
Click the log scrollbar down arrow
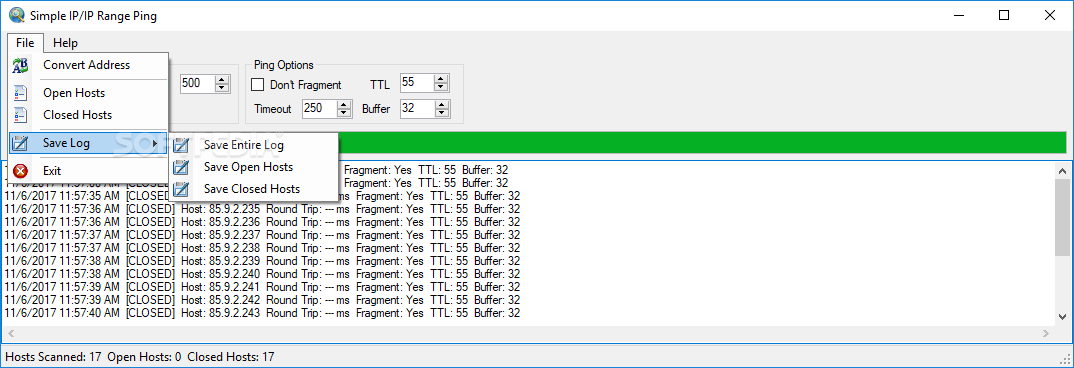pos(1063,317)
